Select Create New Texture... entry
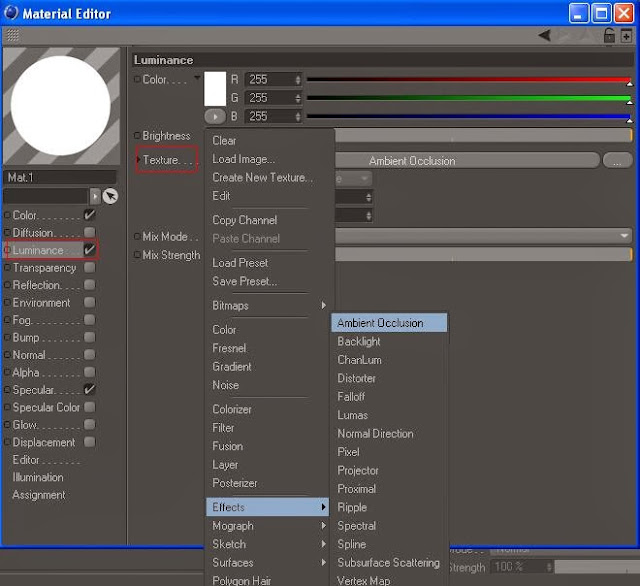Viewport: 640px width, 586px height. coord(262,177)
